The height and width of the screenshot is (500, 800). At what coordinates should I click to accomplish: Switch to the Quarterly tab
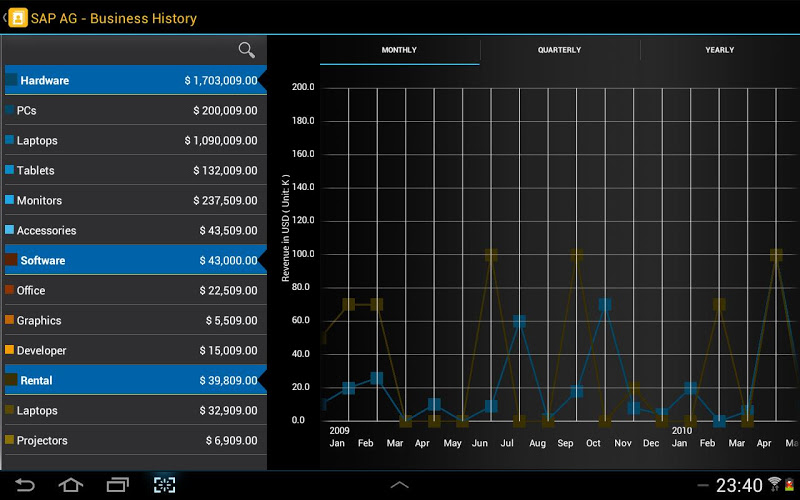559,50
